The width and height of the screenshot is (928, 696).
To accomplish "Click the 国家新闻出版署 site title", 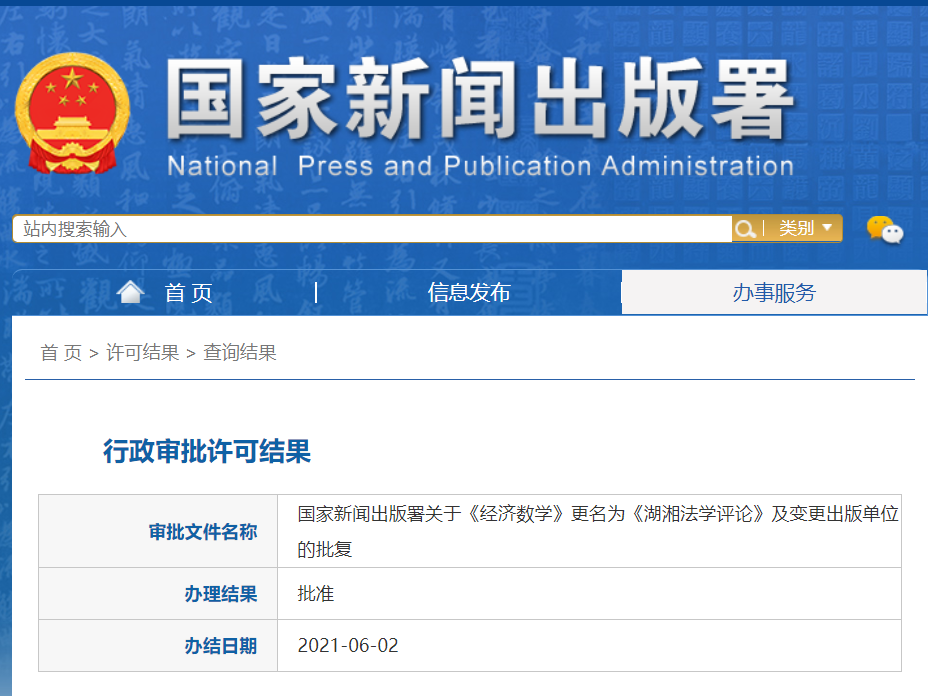I will pyautogui.click(x=480, y=100).
